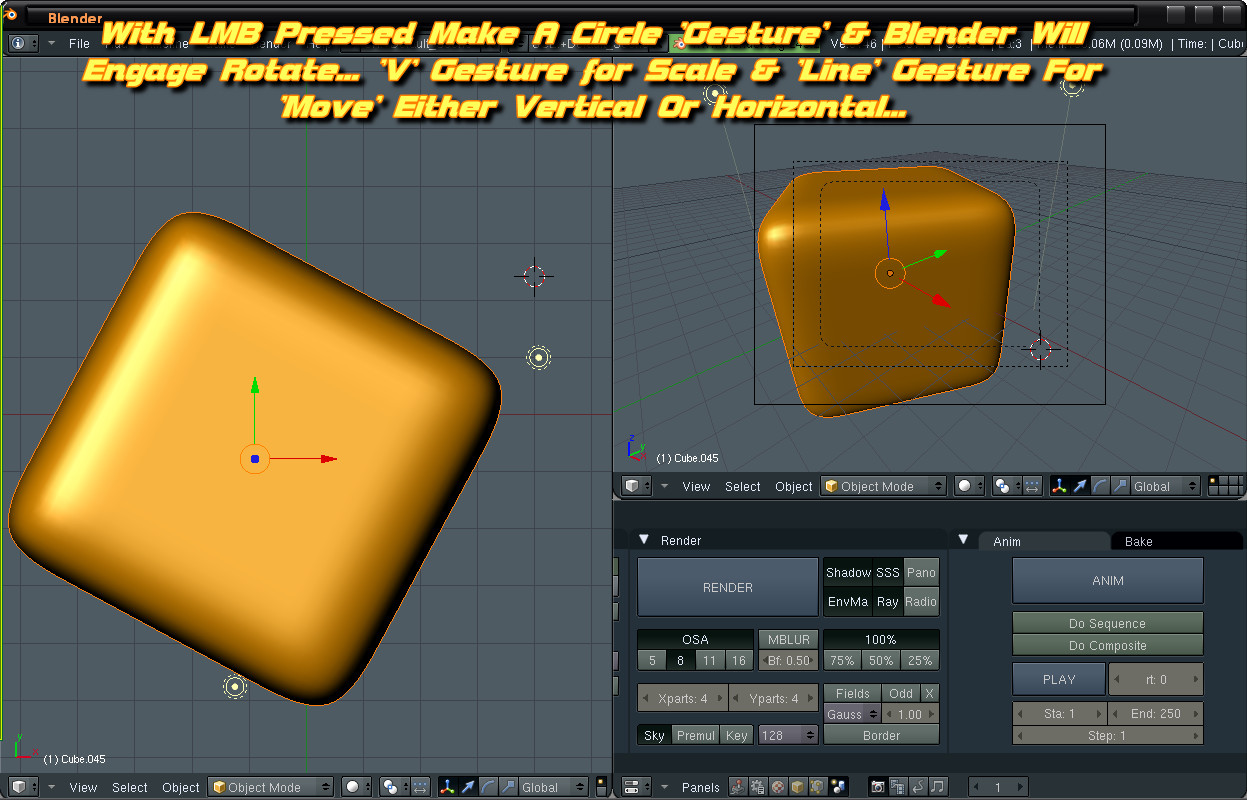Screen dimensions: 1247x800
Task: Toggle the Border render option
Action: [882, 735]
